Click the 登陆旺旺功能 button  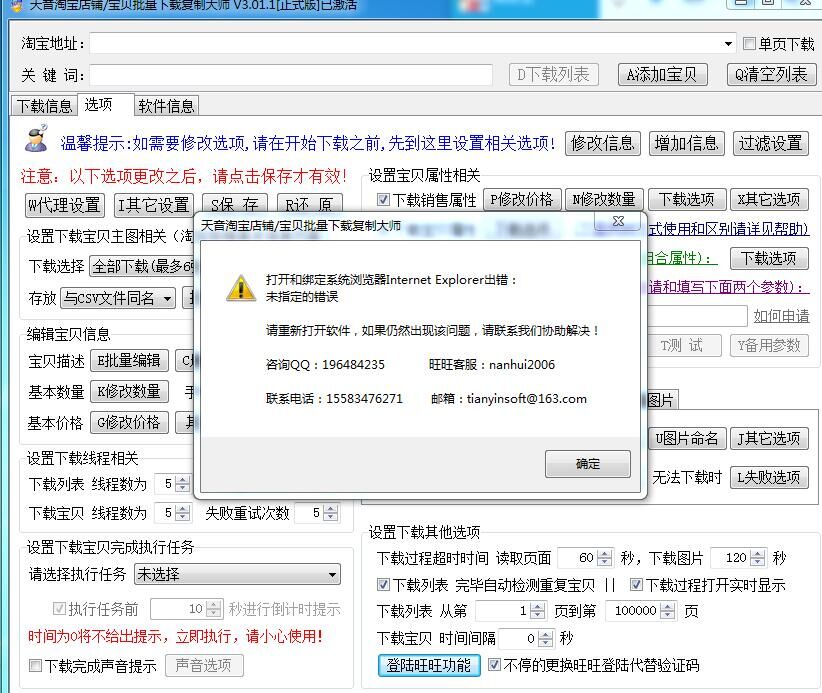click(429, 665)
